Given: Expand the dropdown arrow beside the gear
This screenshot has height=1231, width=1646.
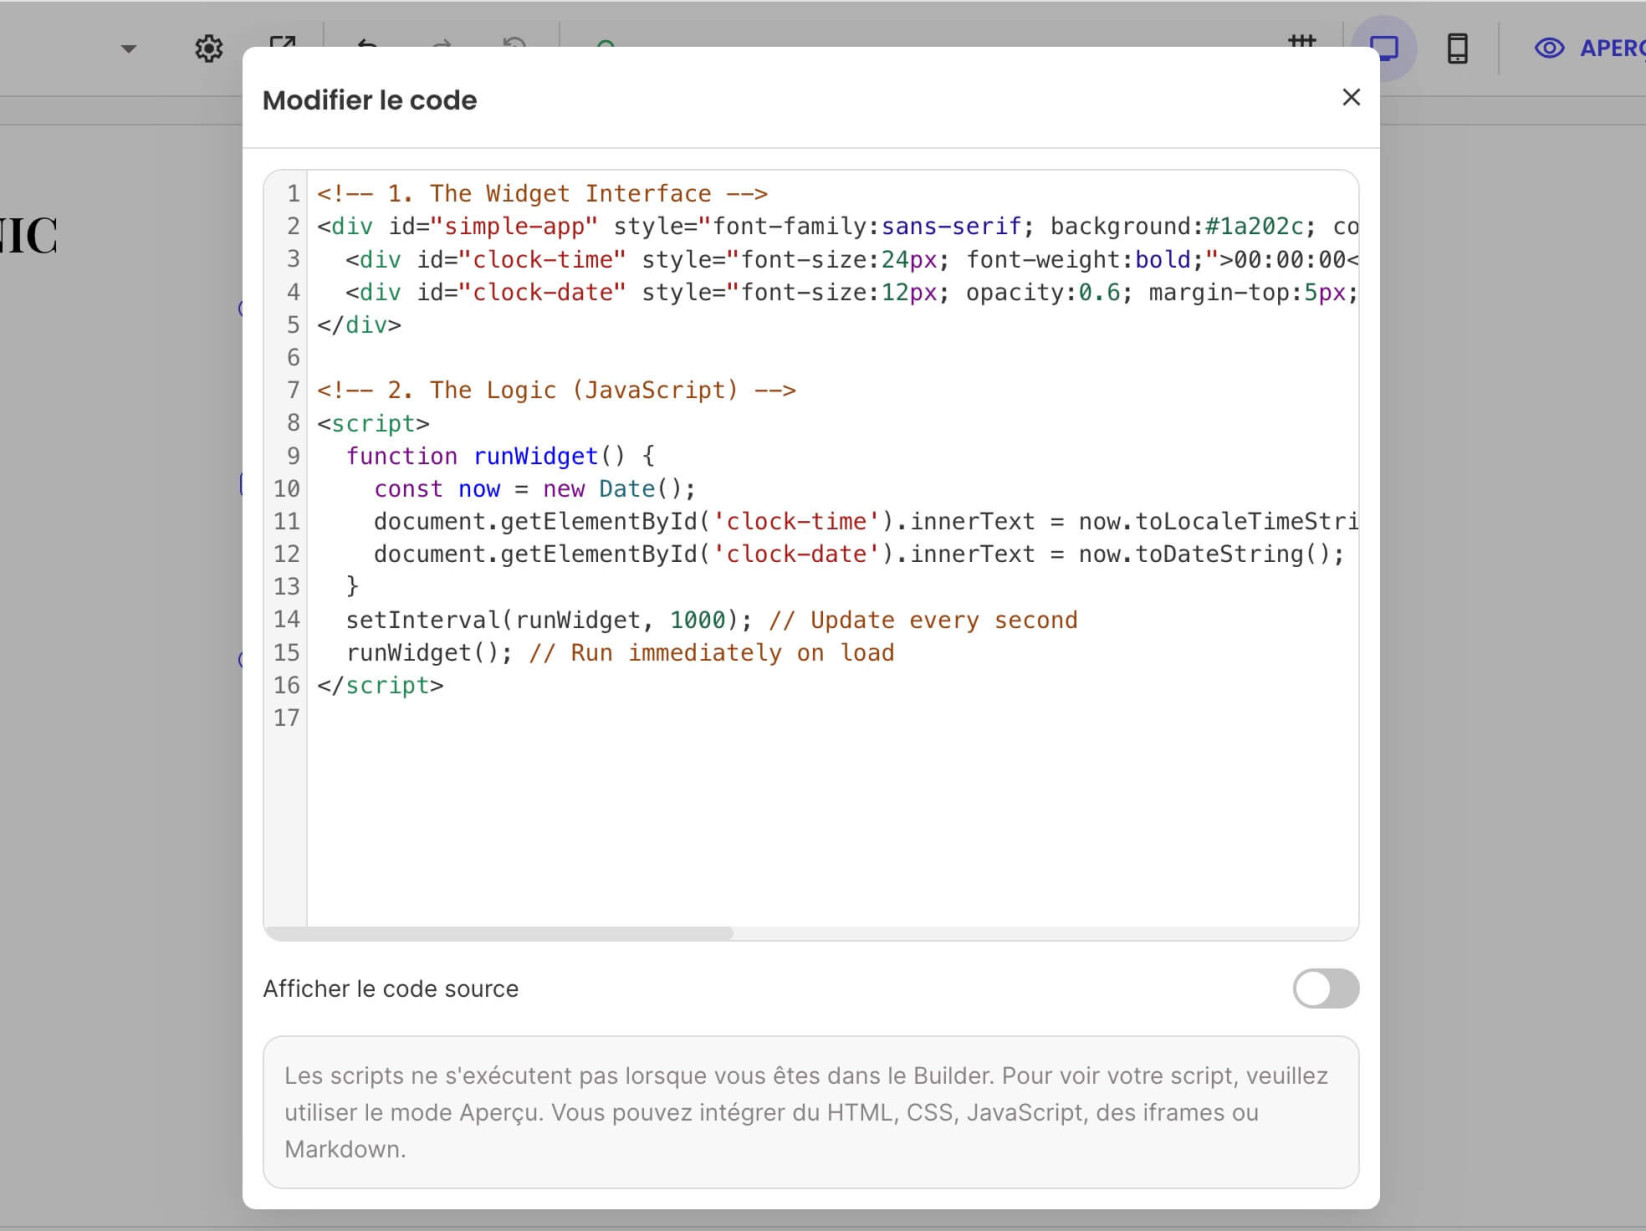Looking at the screenshot, I should pos(128,48).
